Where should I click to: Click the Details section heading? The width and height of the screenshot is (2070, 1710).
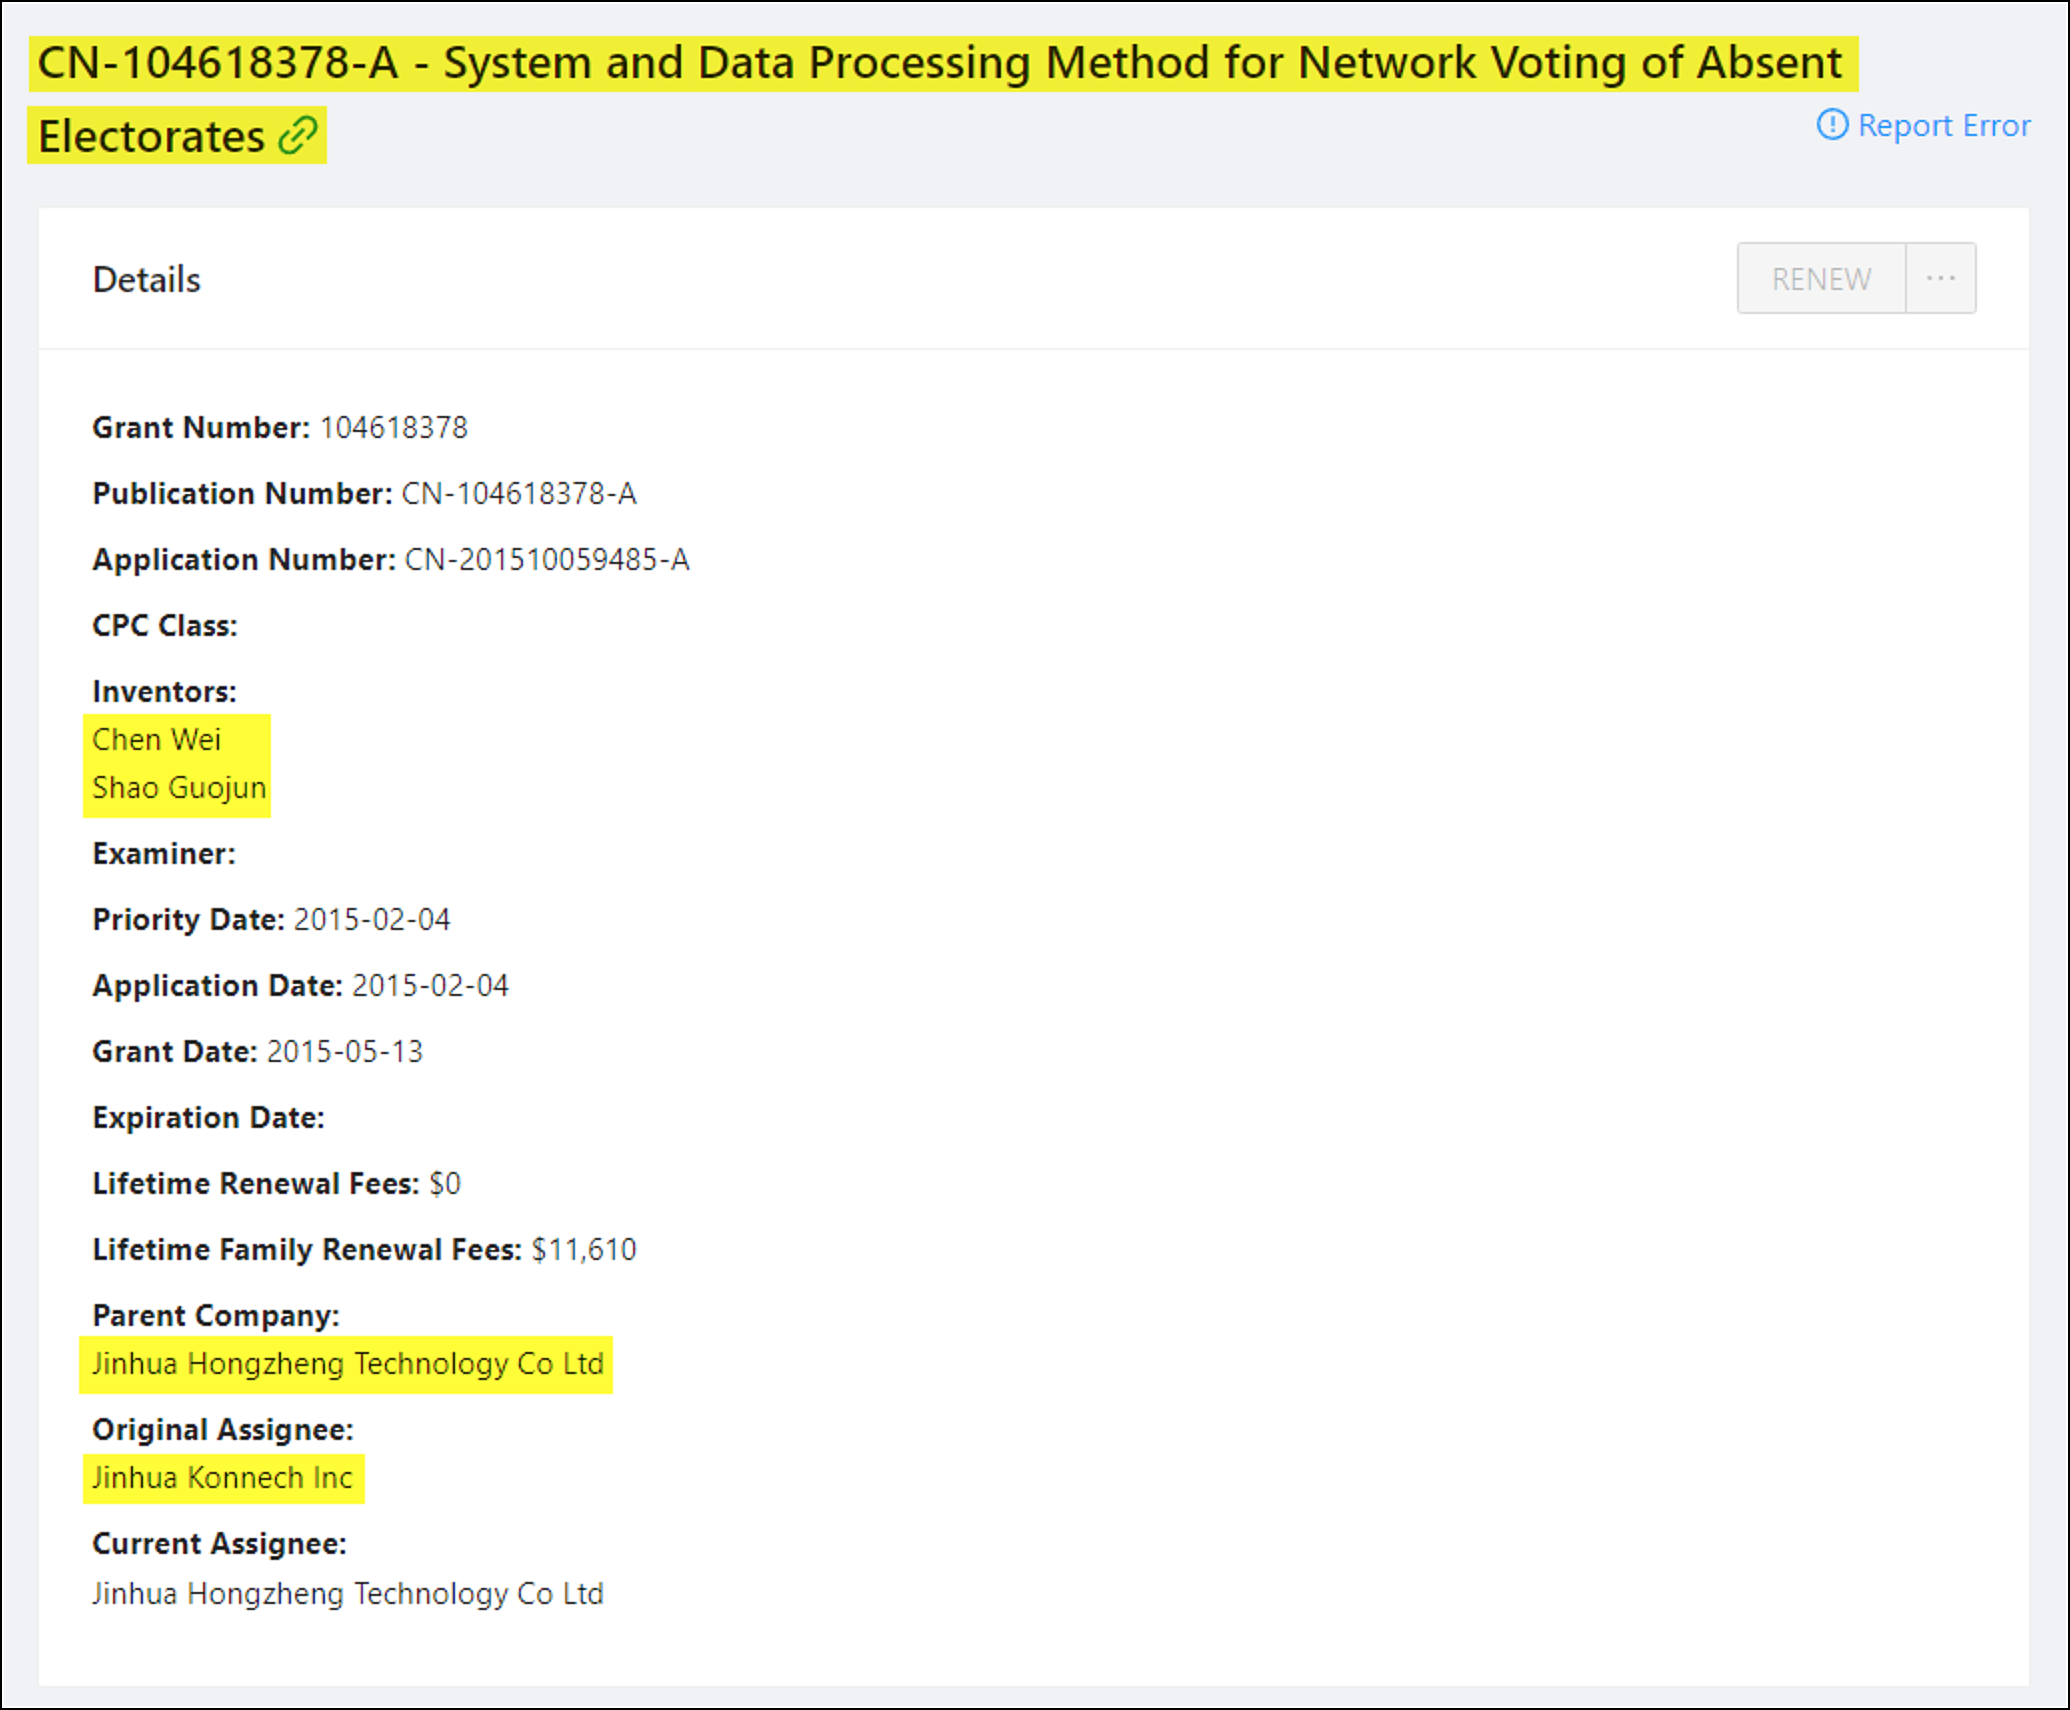(x=147, y=280)
